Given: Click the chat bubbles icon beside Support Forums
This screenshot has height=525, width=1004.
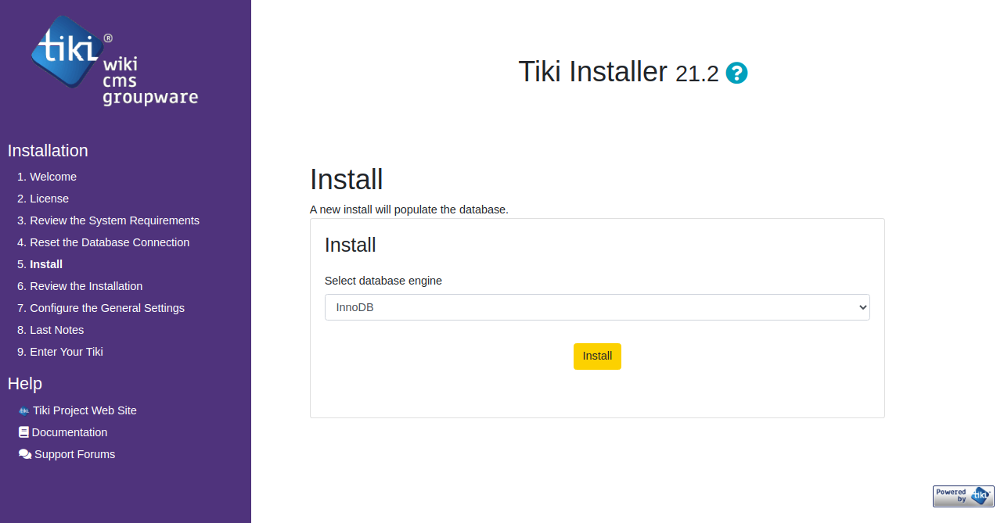Looking at the screenshot, I should 25,455.
